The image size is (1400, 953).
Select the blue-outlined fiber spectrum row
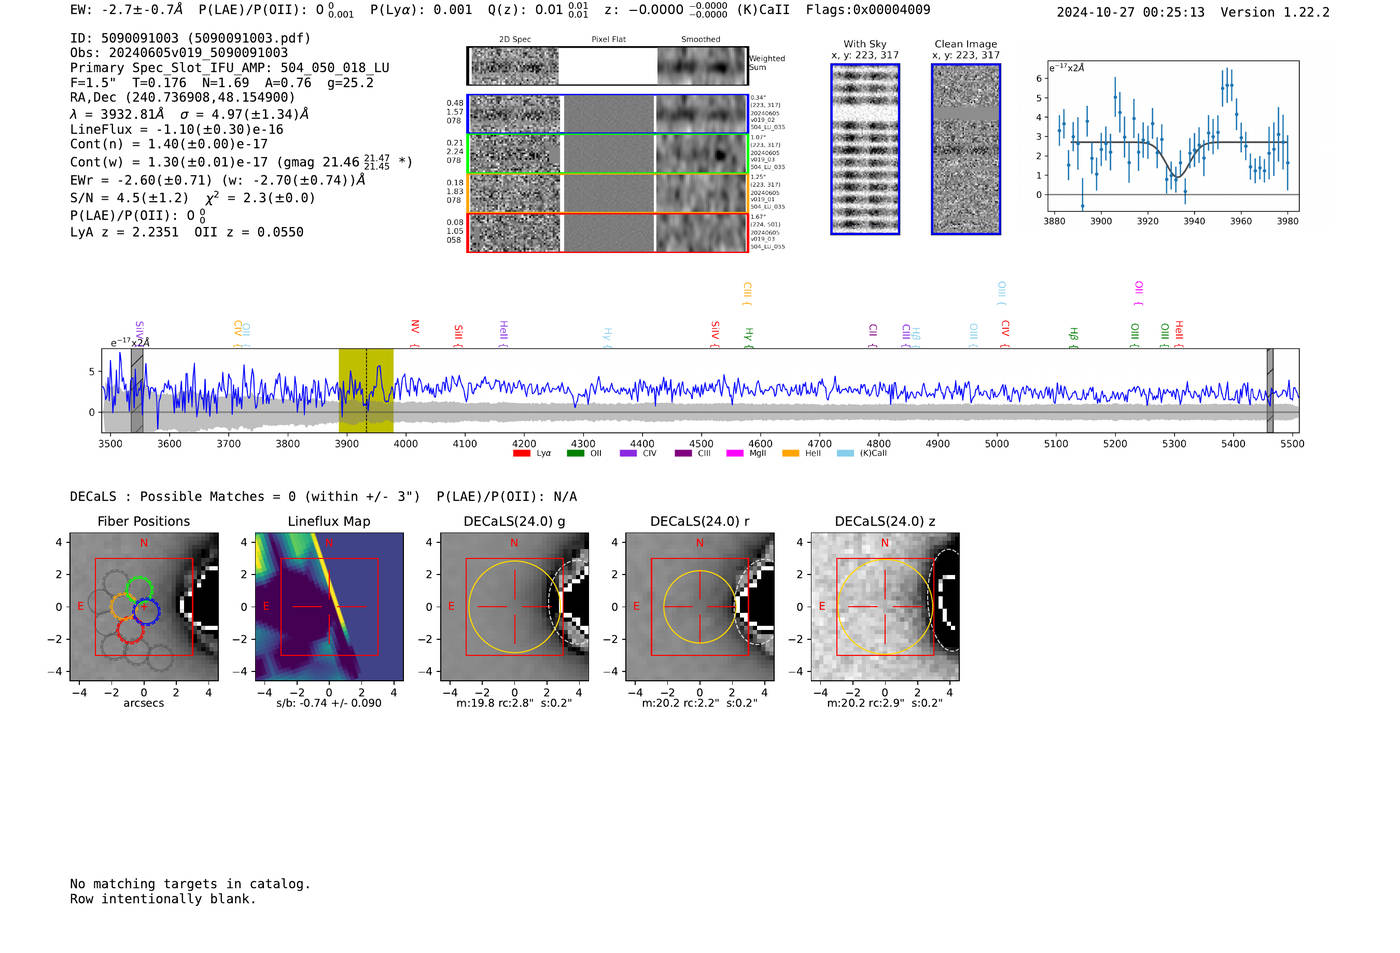point(607,114)
